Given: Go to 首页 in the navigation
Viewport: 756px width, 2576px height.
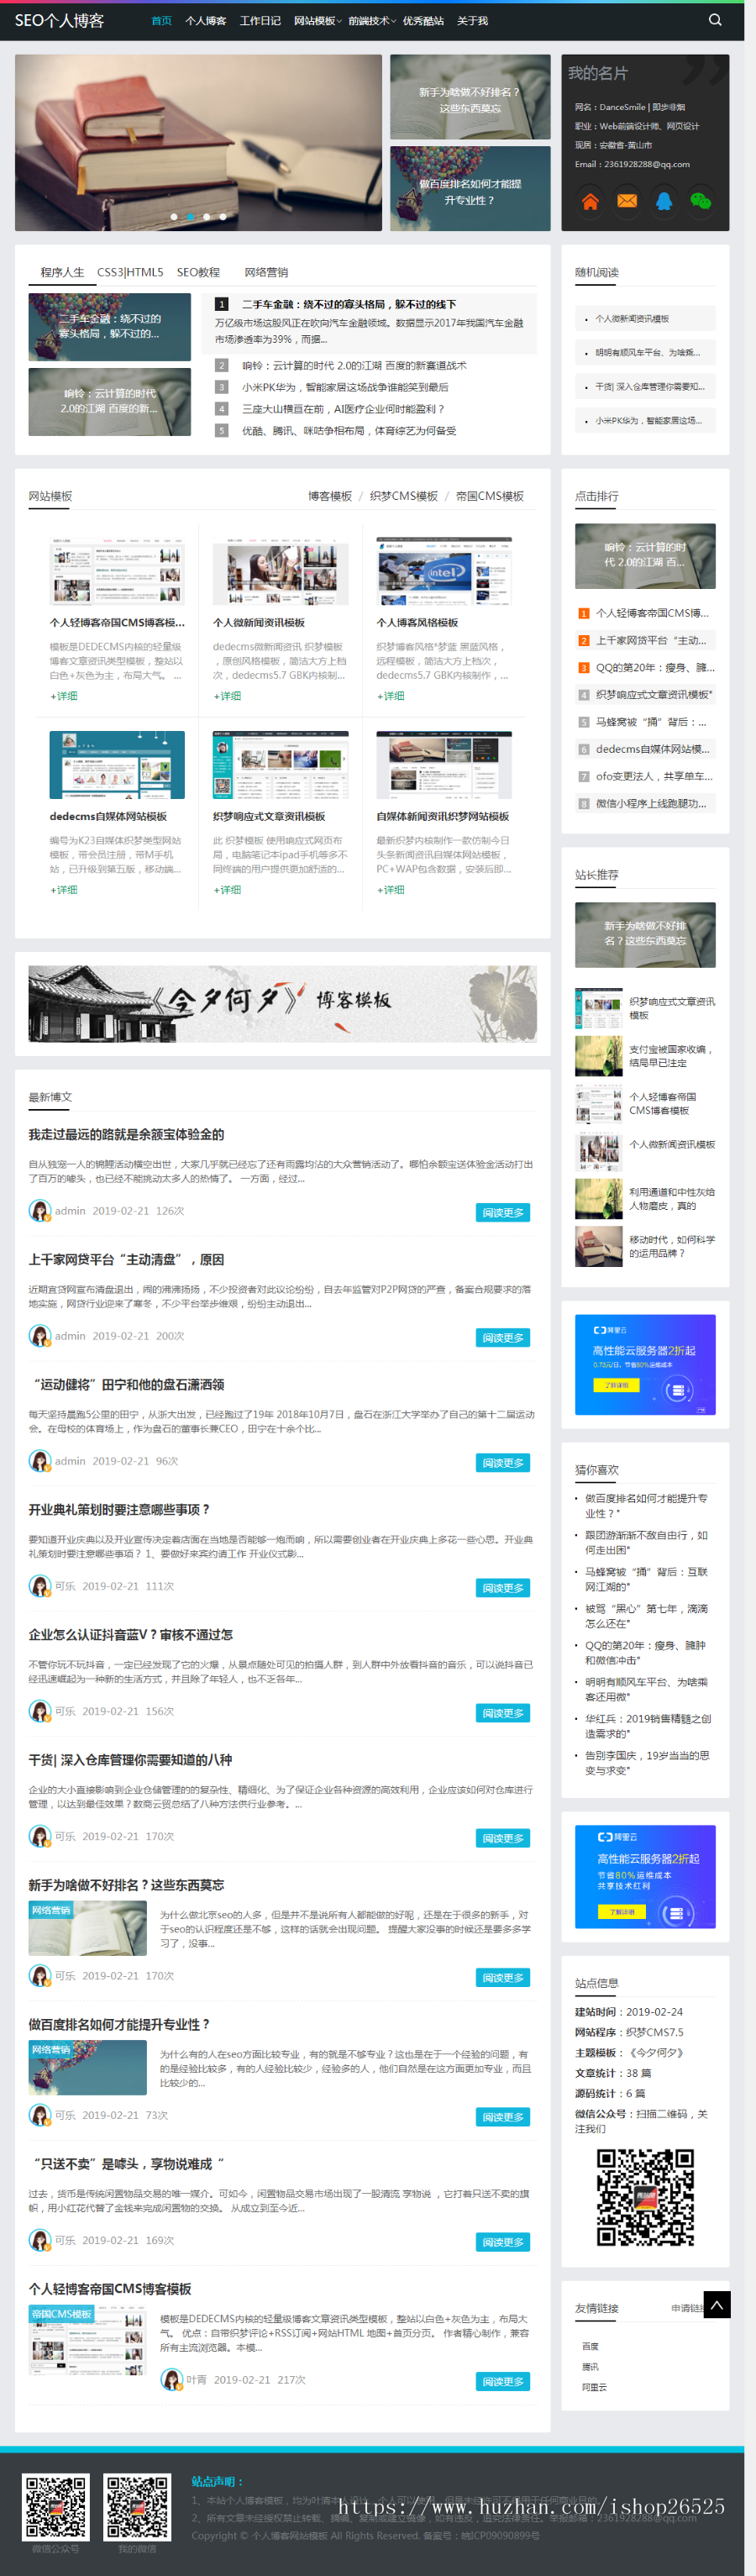Looking at the screenshot, I should click(x=161, y=21).
